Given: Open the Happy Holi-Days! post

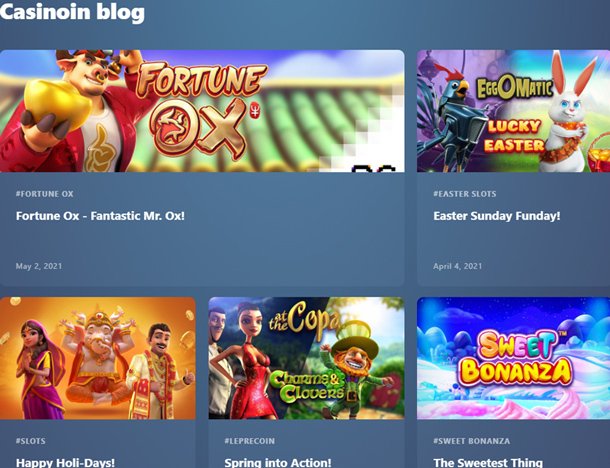Looking at the screenshot, I should point(65,463).
